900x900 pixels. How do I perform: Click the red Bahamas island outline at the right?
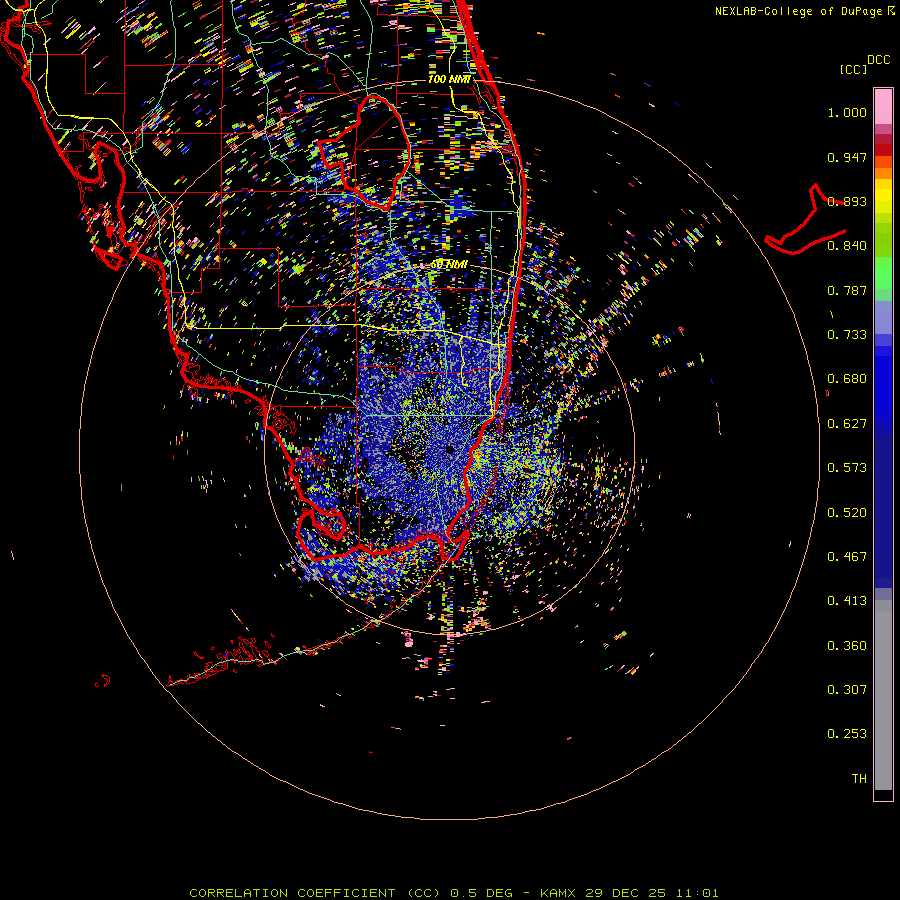pos(805,219)
